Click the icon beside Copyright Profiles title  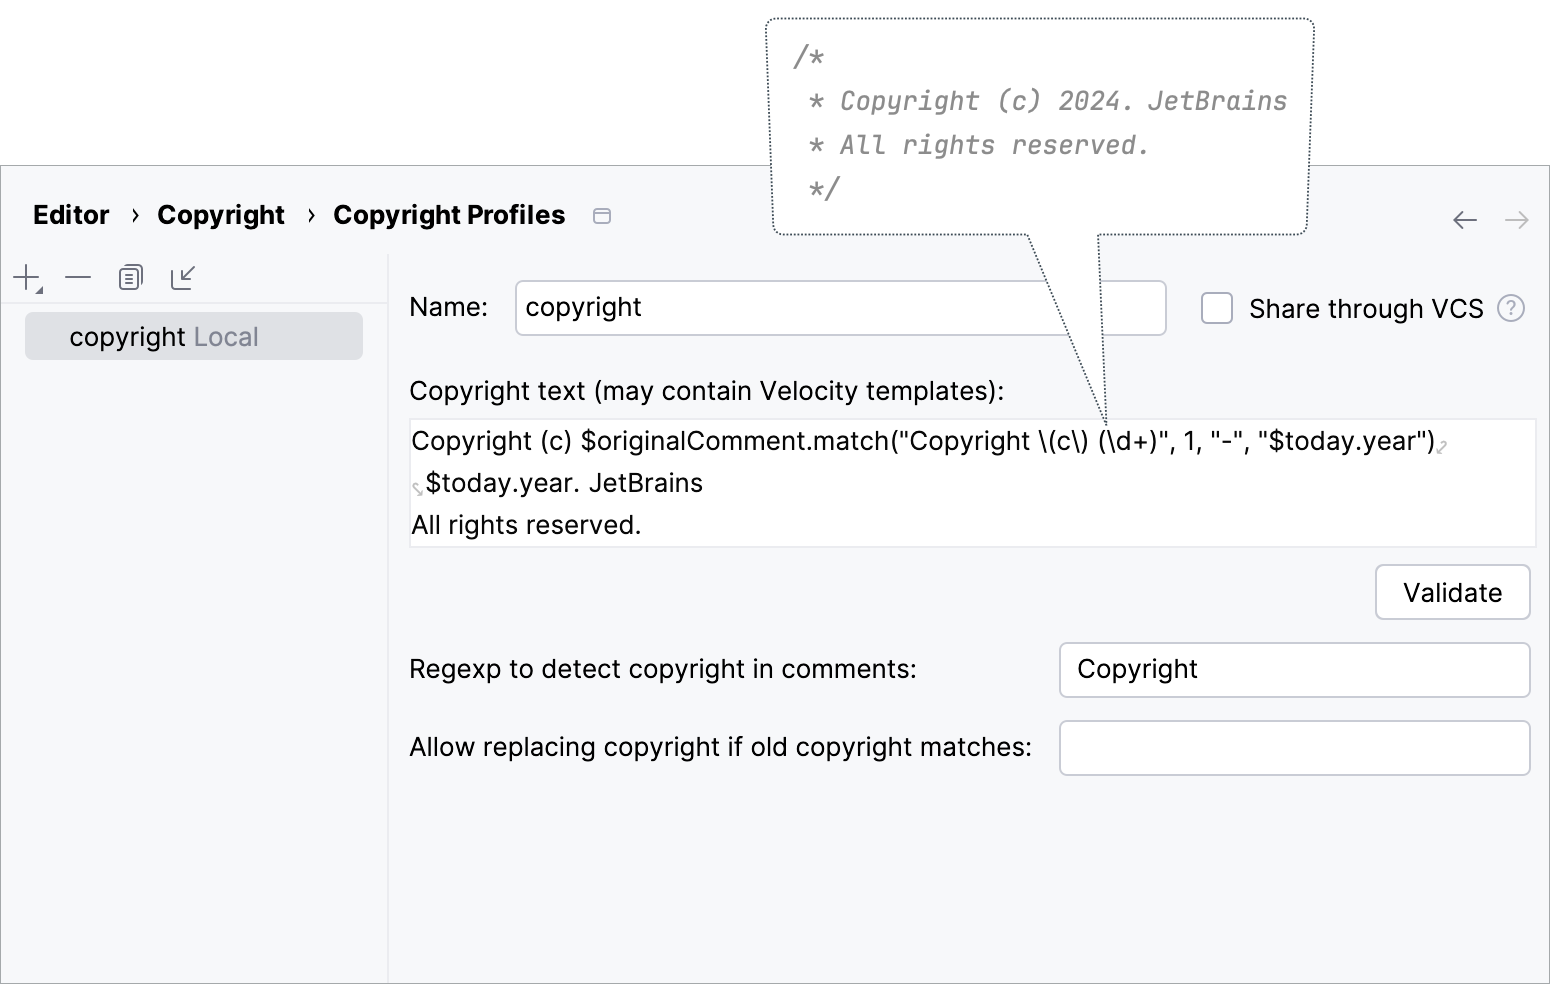click(x=602, y=215)
